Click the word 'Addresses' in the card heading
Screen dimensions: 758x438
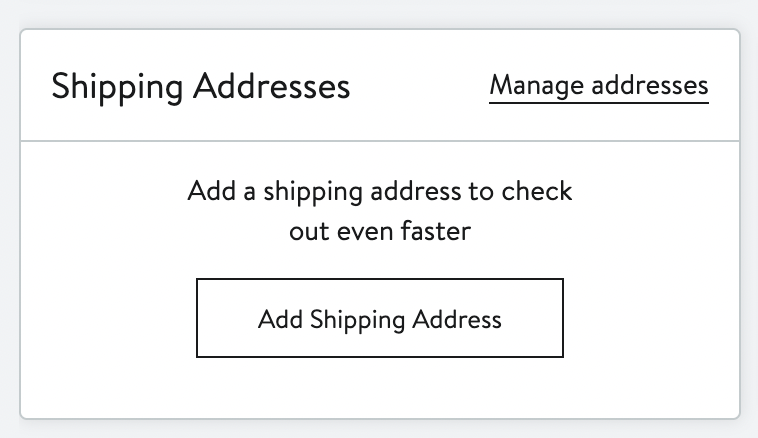[x=272, y=86]
